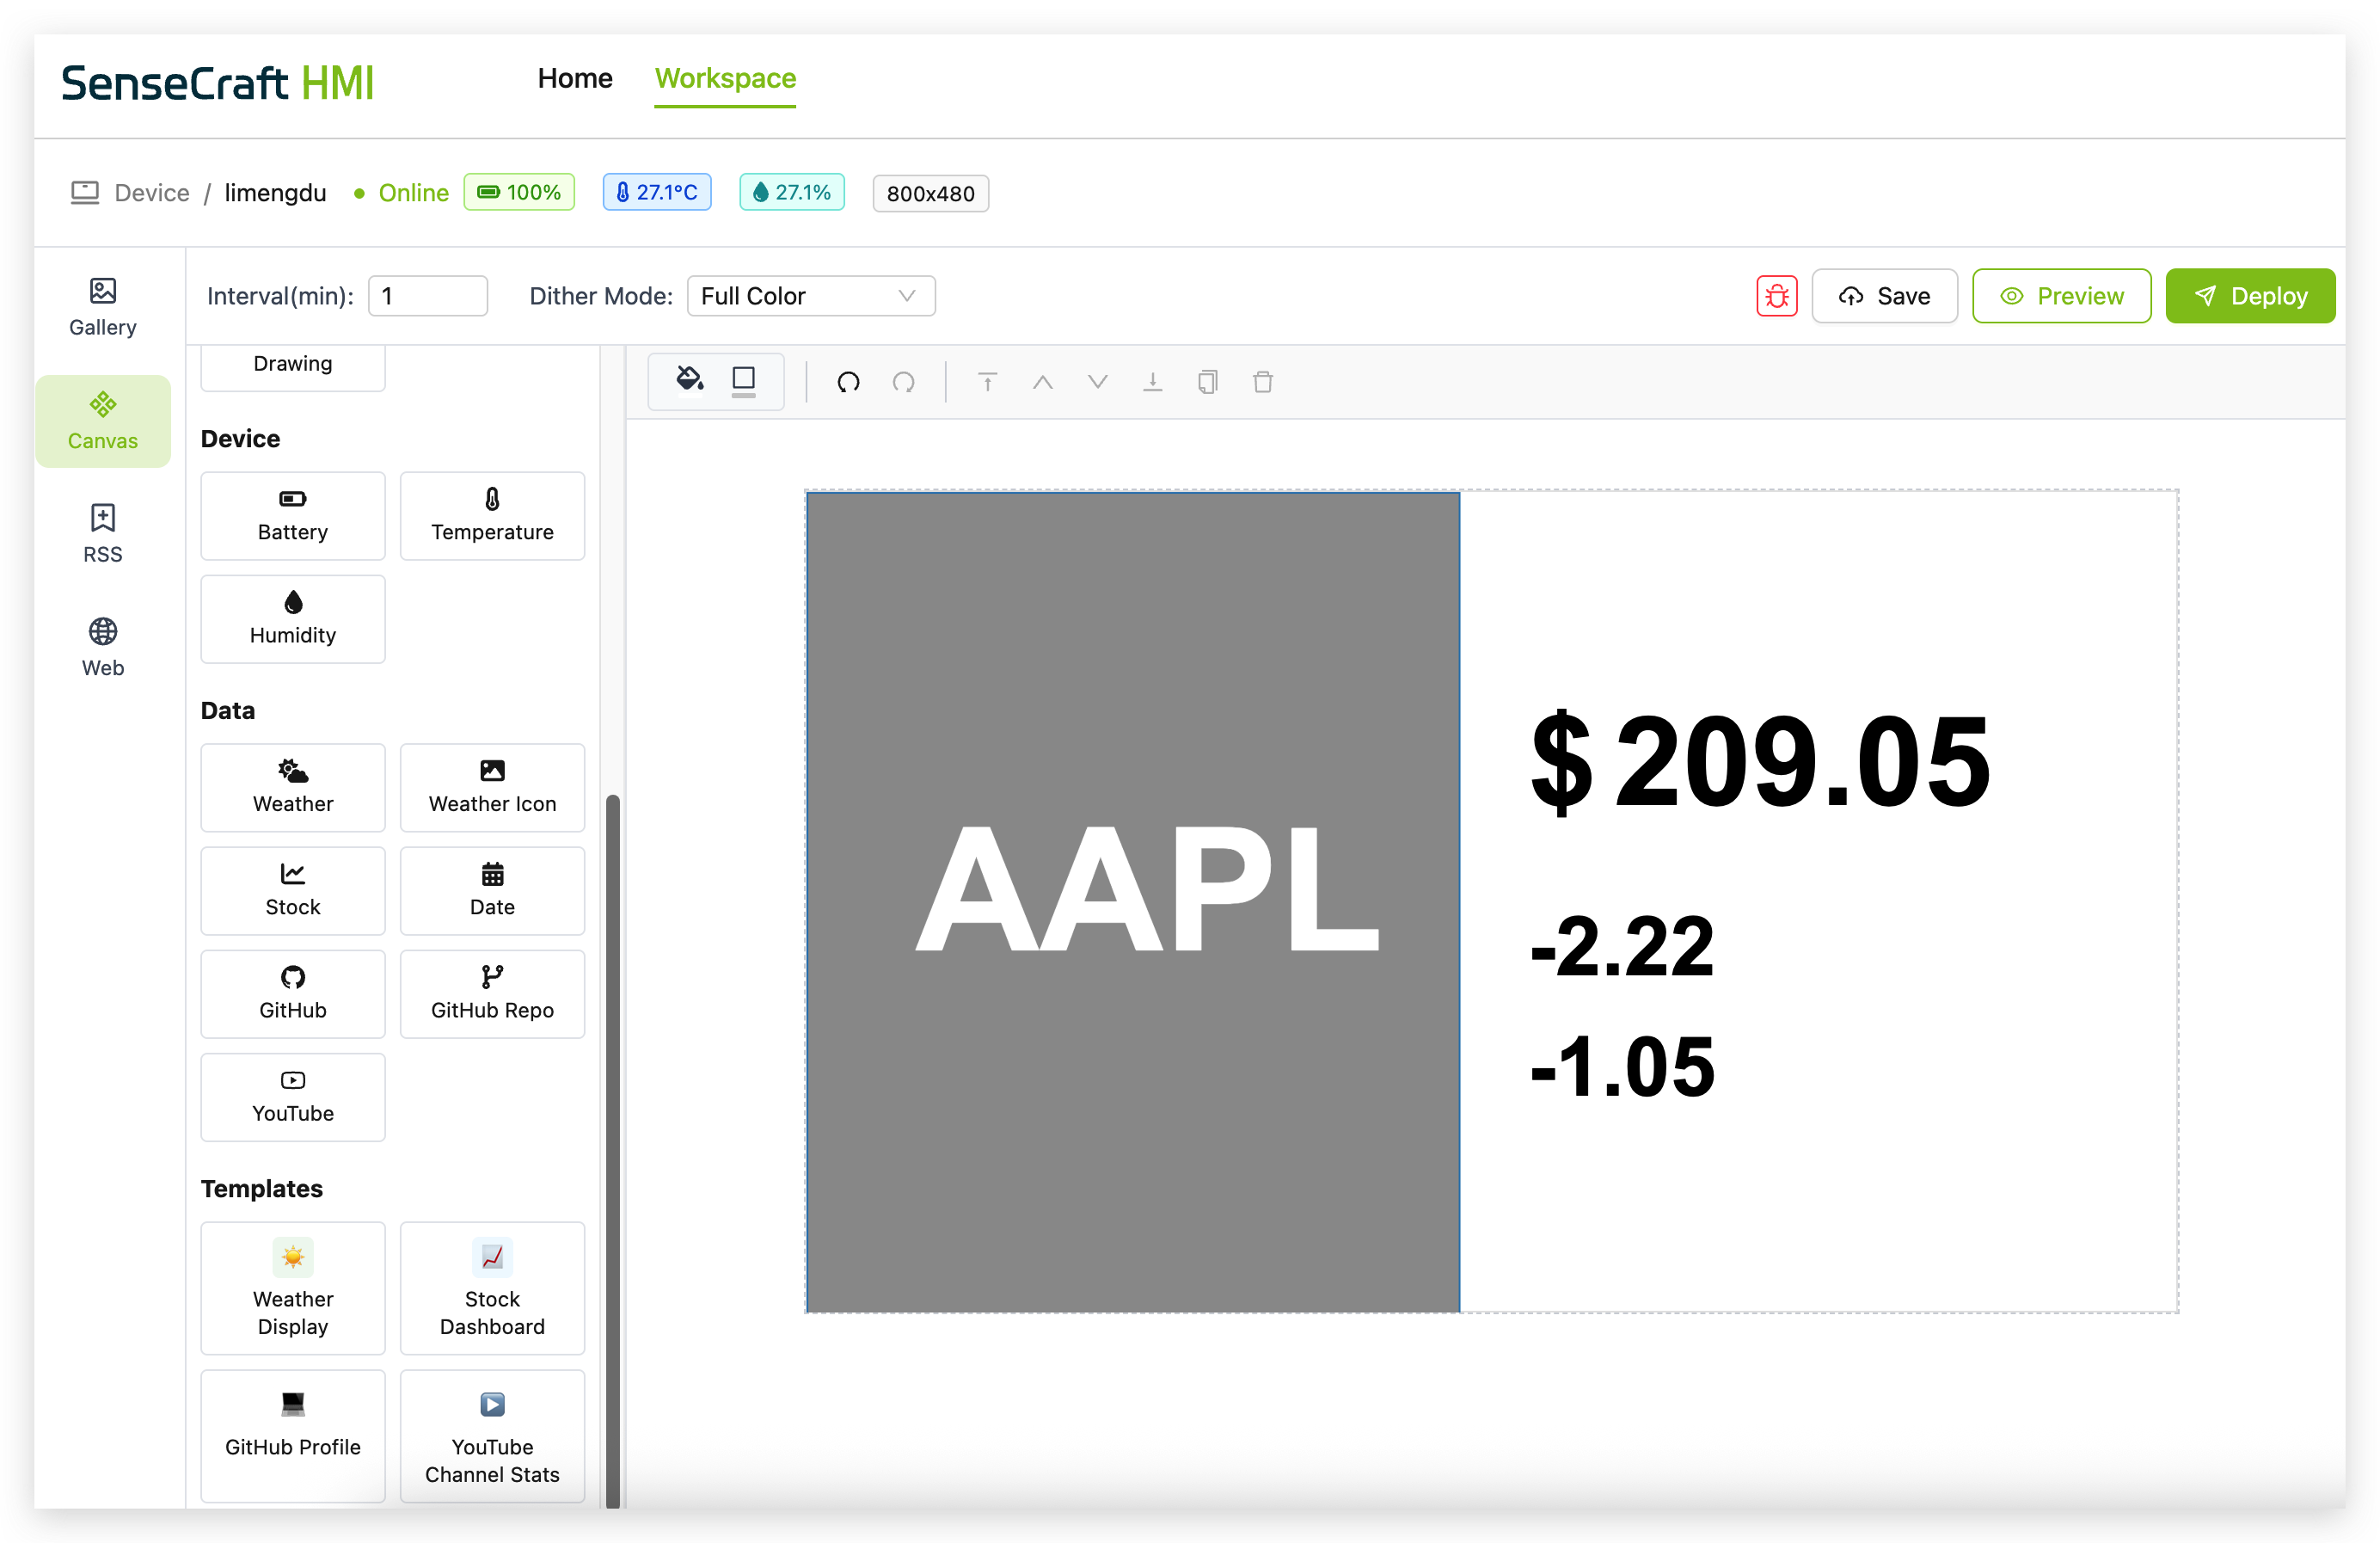Bring selected element to front
Image resolution: width=2380 pixels, height=1543 pixels.
987,381
